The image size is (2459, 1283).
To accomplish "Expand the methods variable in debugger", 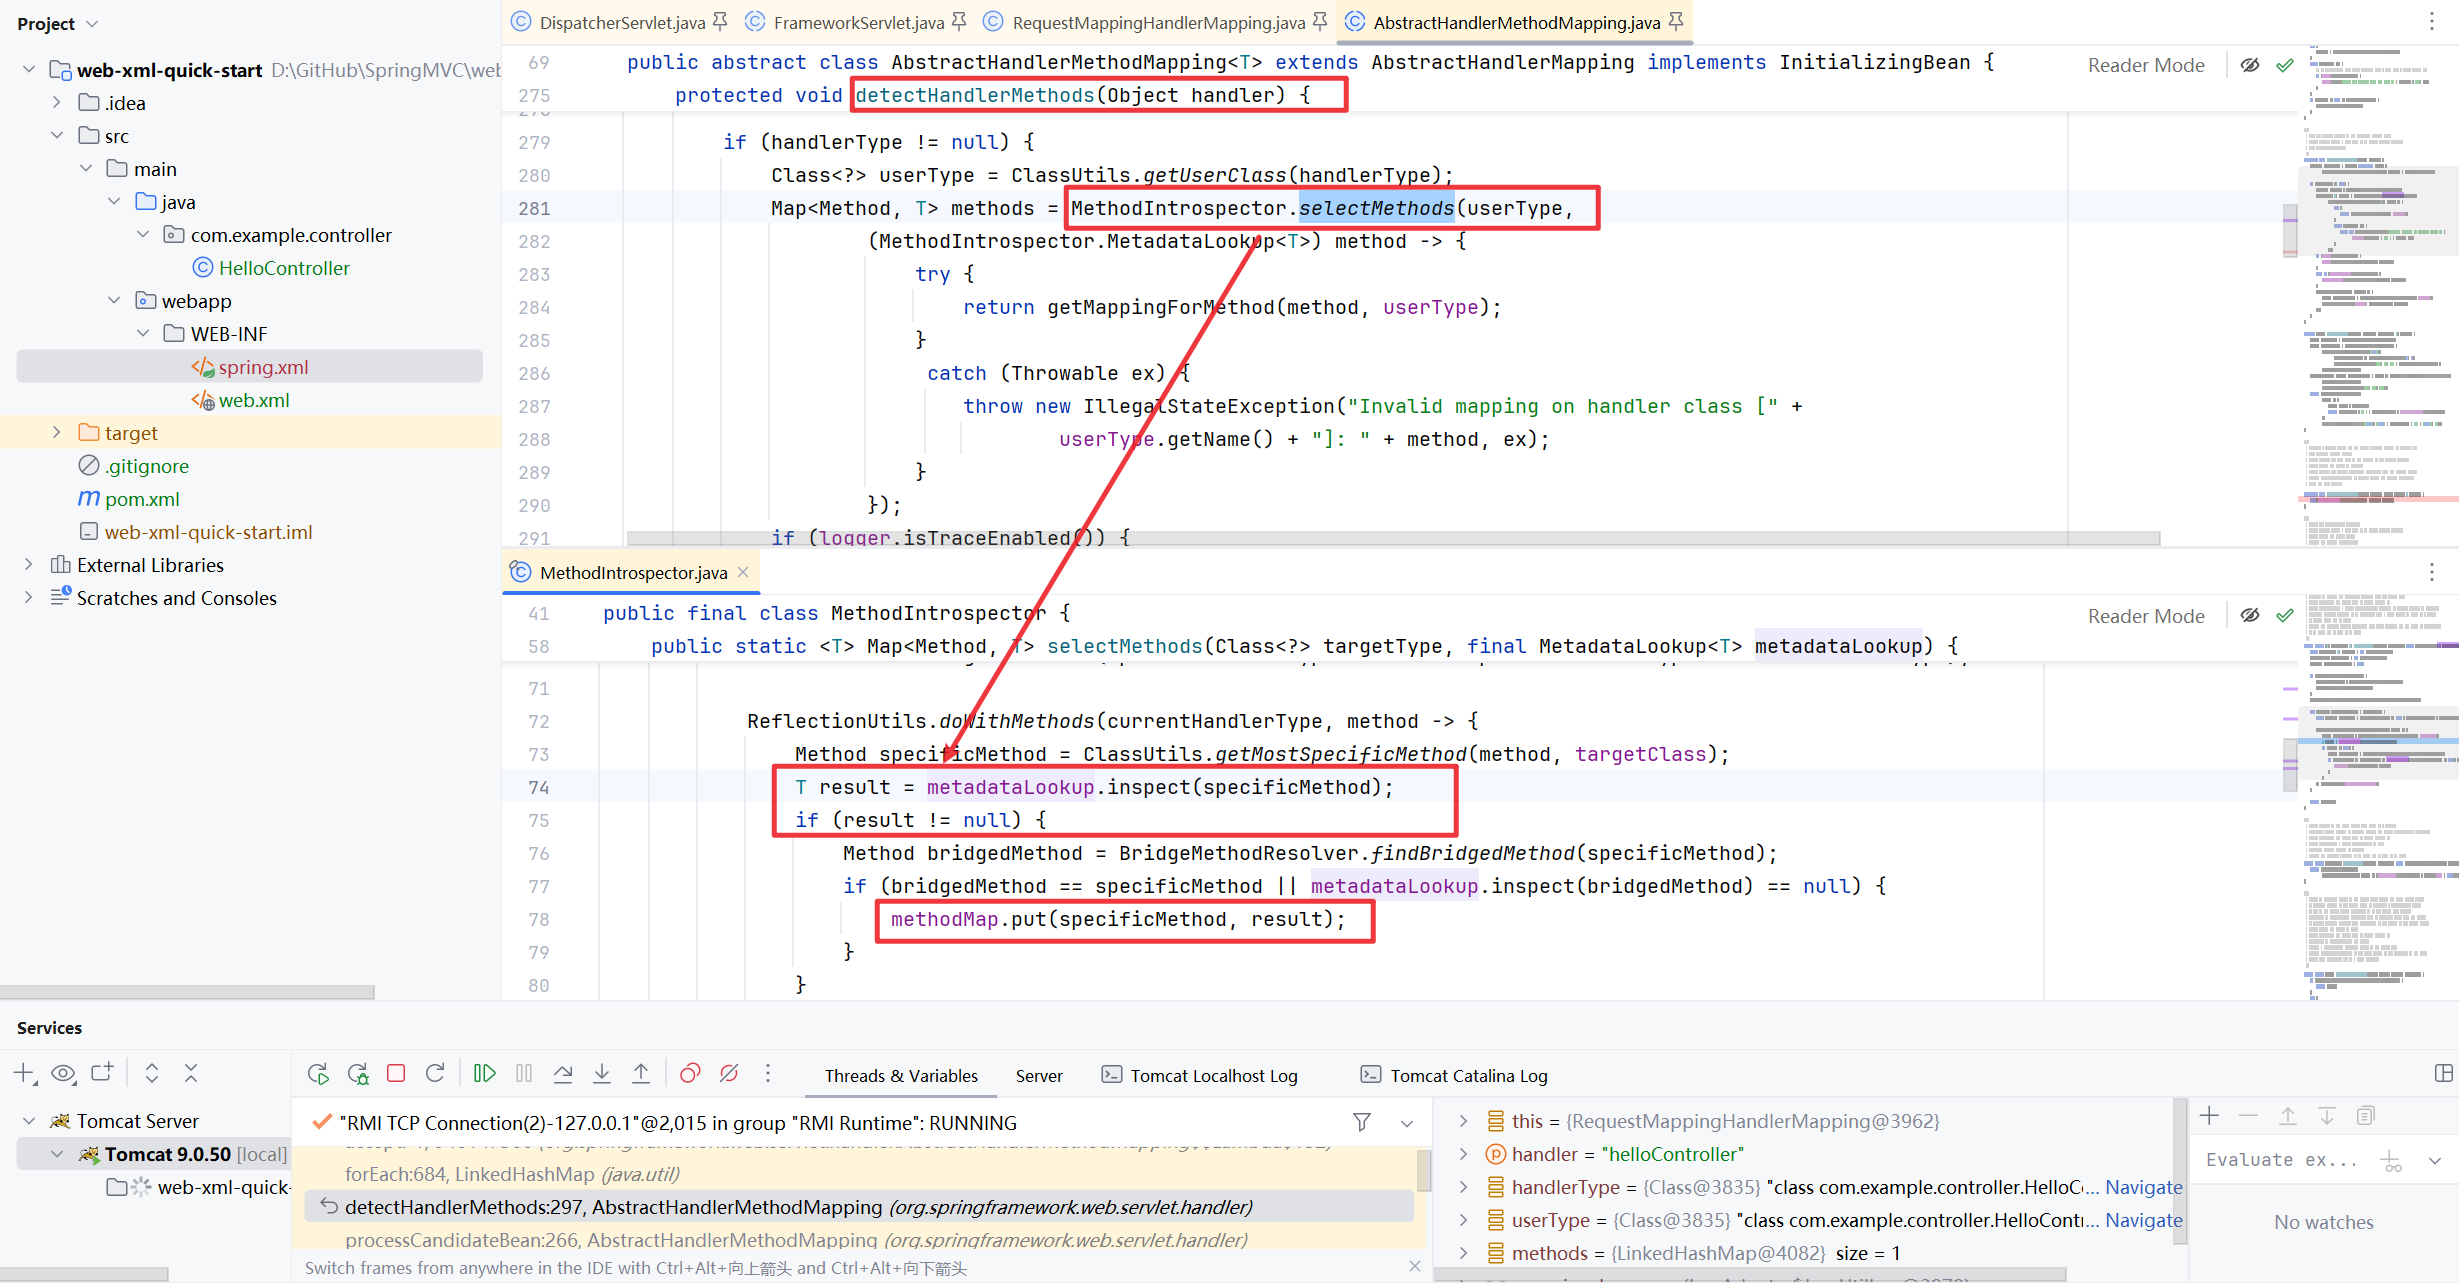I will point(1463,1252).
